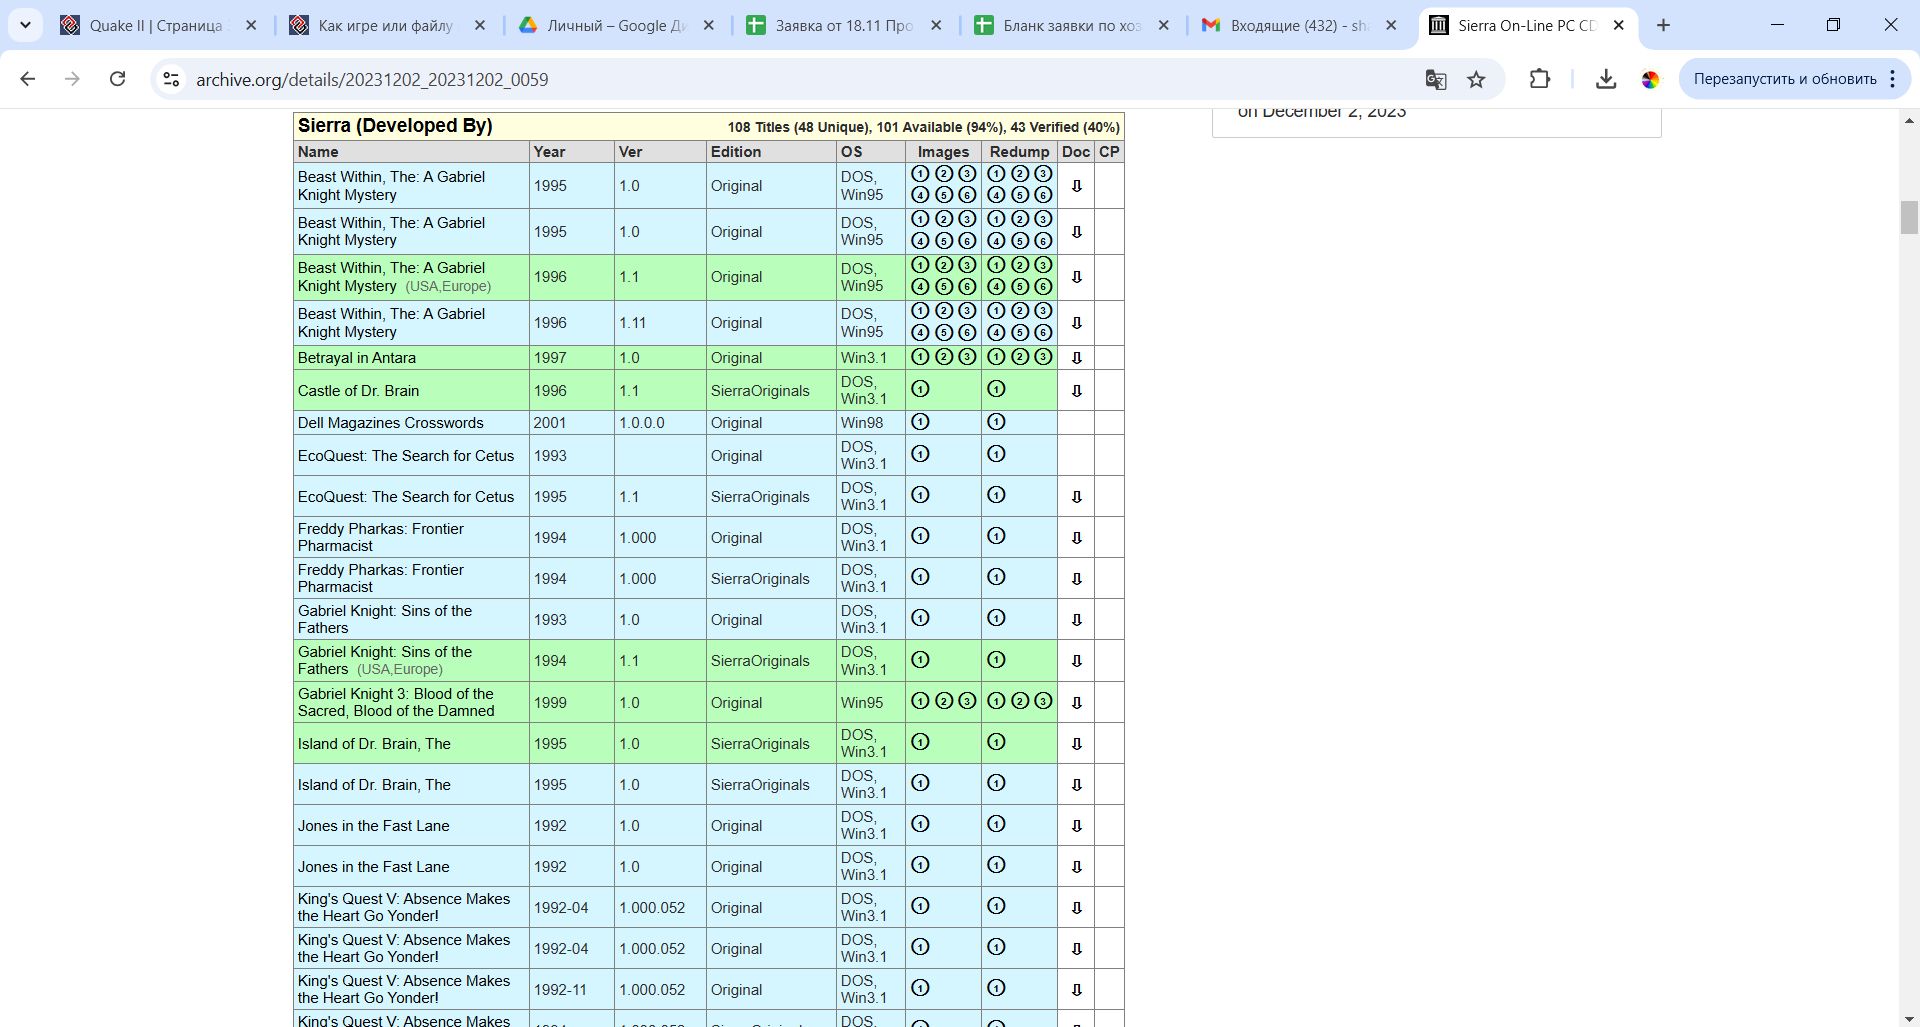Click the 'Images' column header
This screenshot has height=1027, width=1920.
pos(943,152)
